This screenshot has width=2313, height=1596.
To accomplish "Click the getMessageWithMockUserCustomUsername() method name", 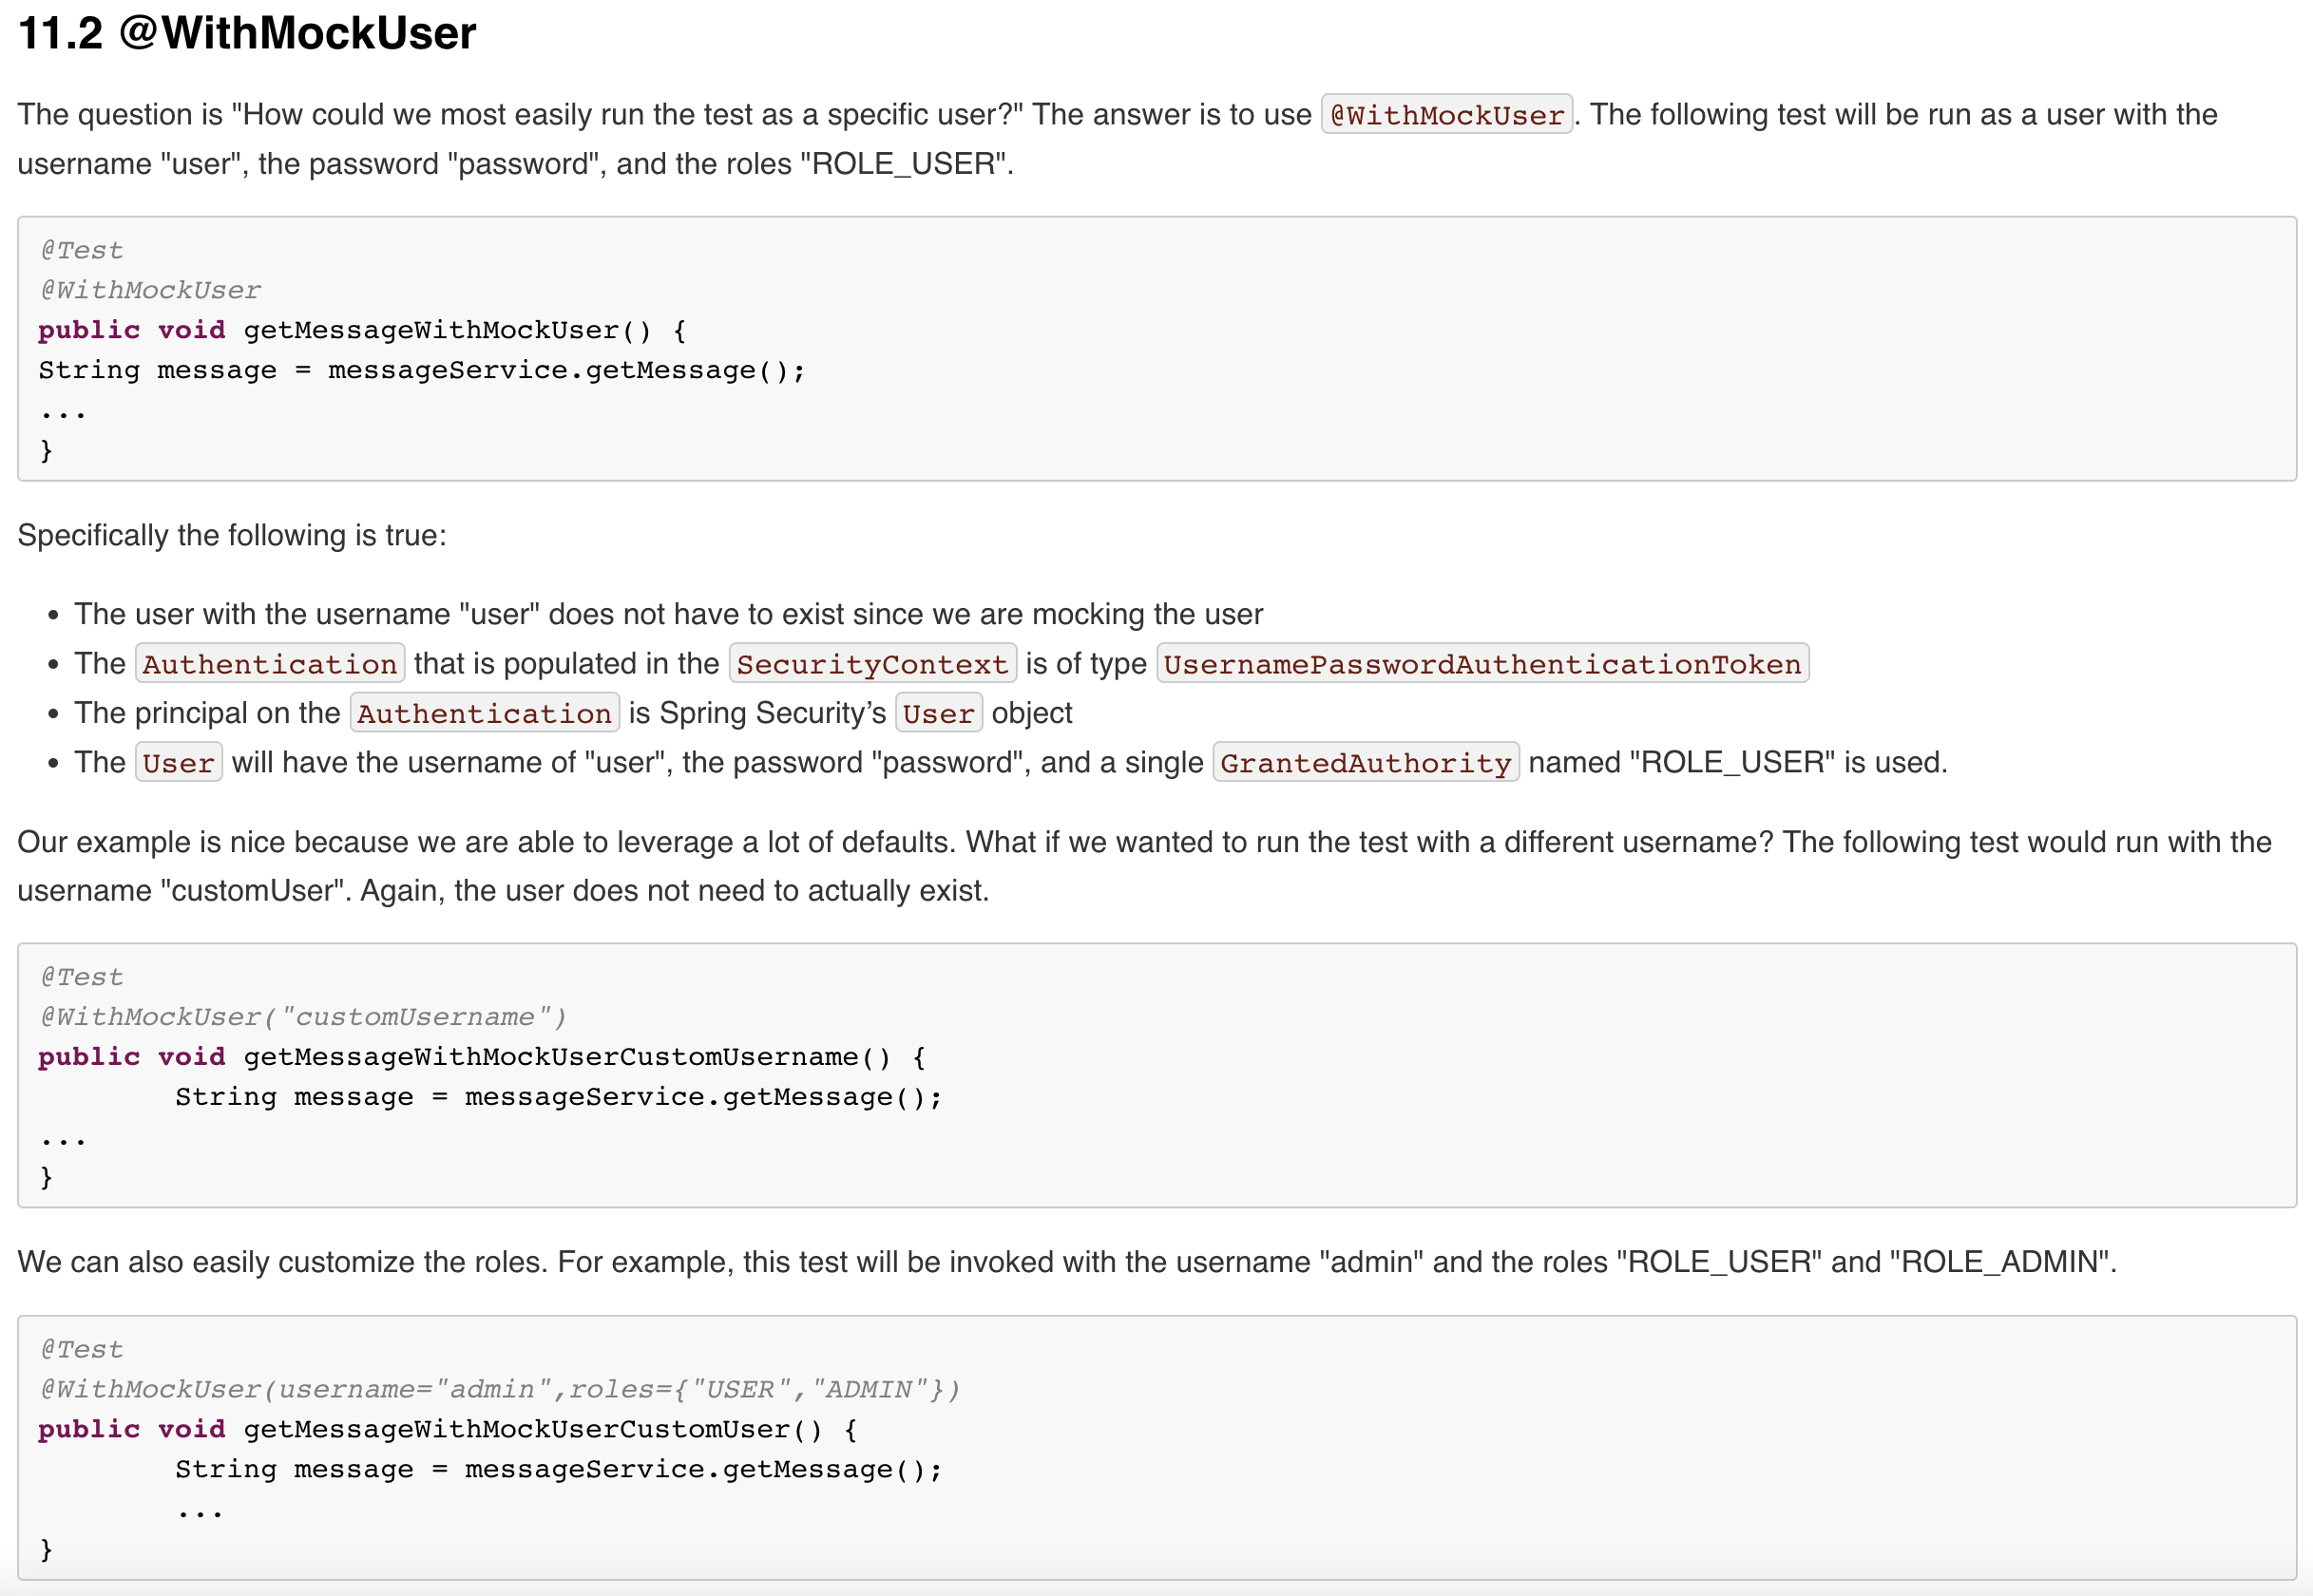I will point(566,1057).
